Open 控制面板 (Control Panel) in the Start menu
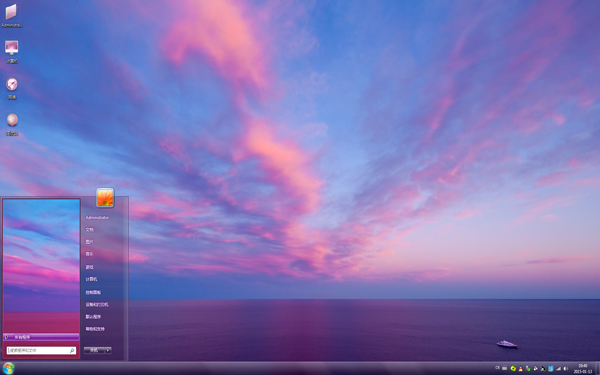Screen dimensions: 600x375 (93, 292)
